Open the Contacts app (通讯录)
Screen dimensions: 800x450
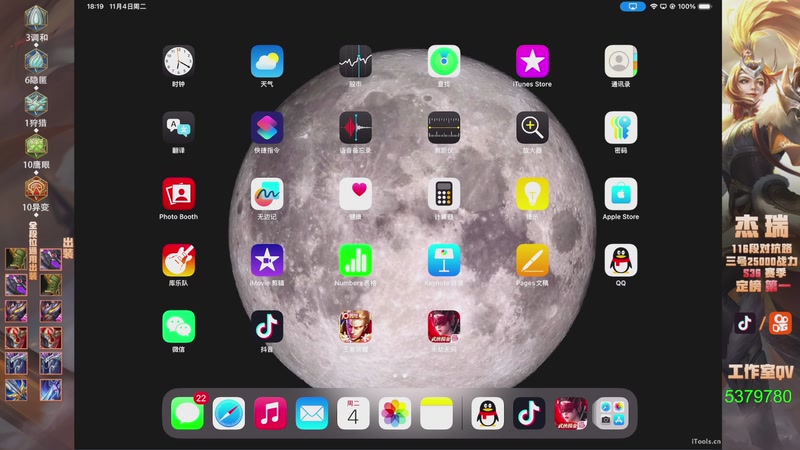[620, 61]
